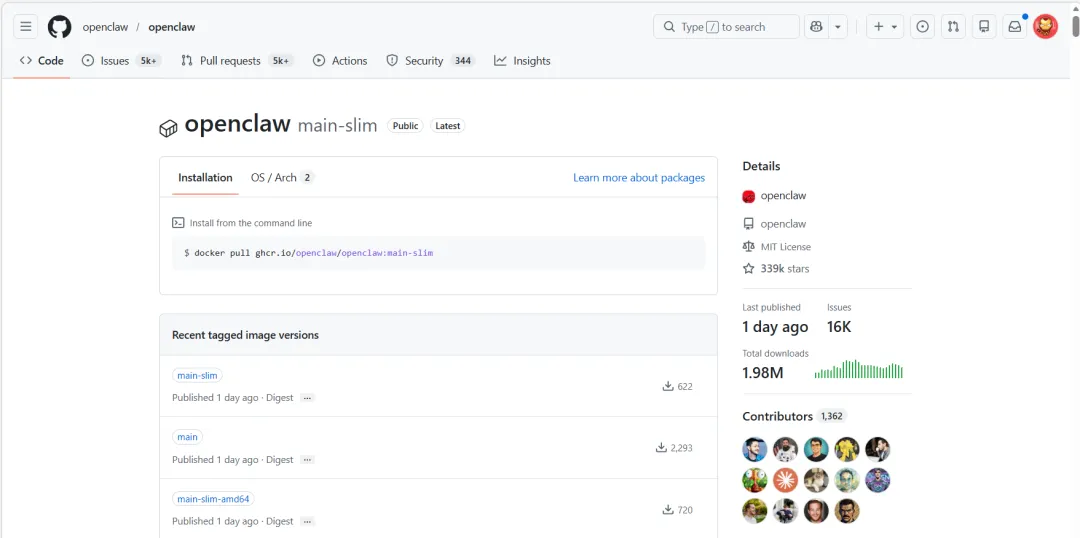Viewport: 1080px width, 538px height.
Task: Click the total downloads bar chart
Action: [858, 369]
